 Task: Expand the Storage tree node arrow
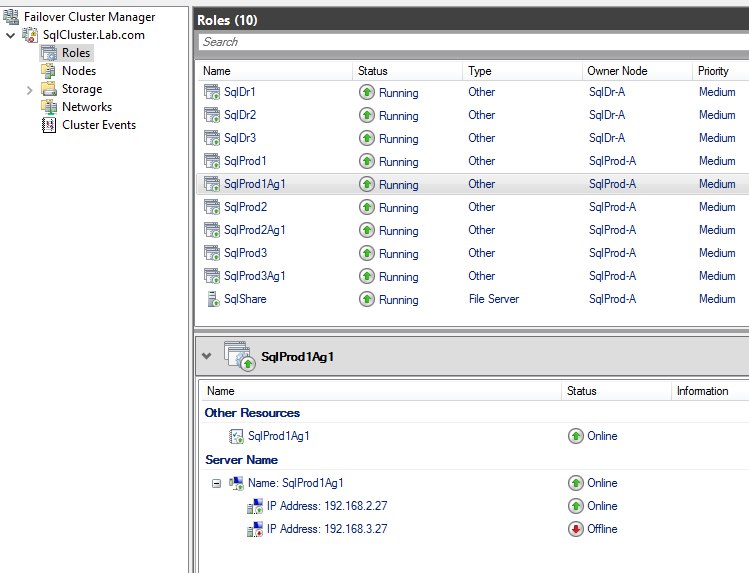30,90
